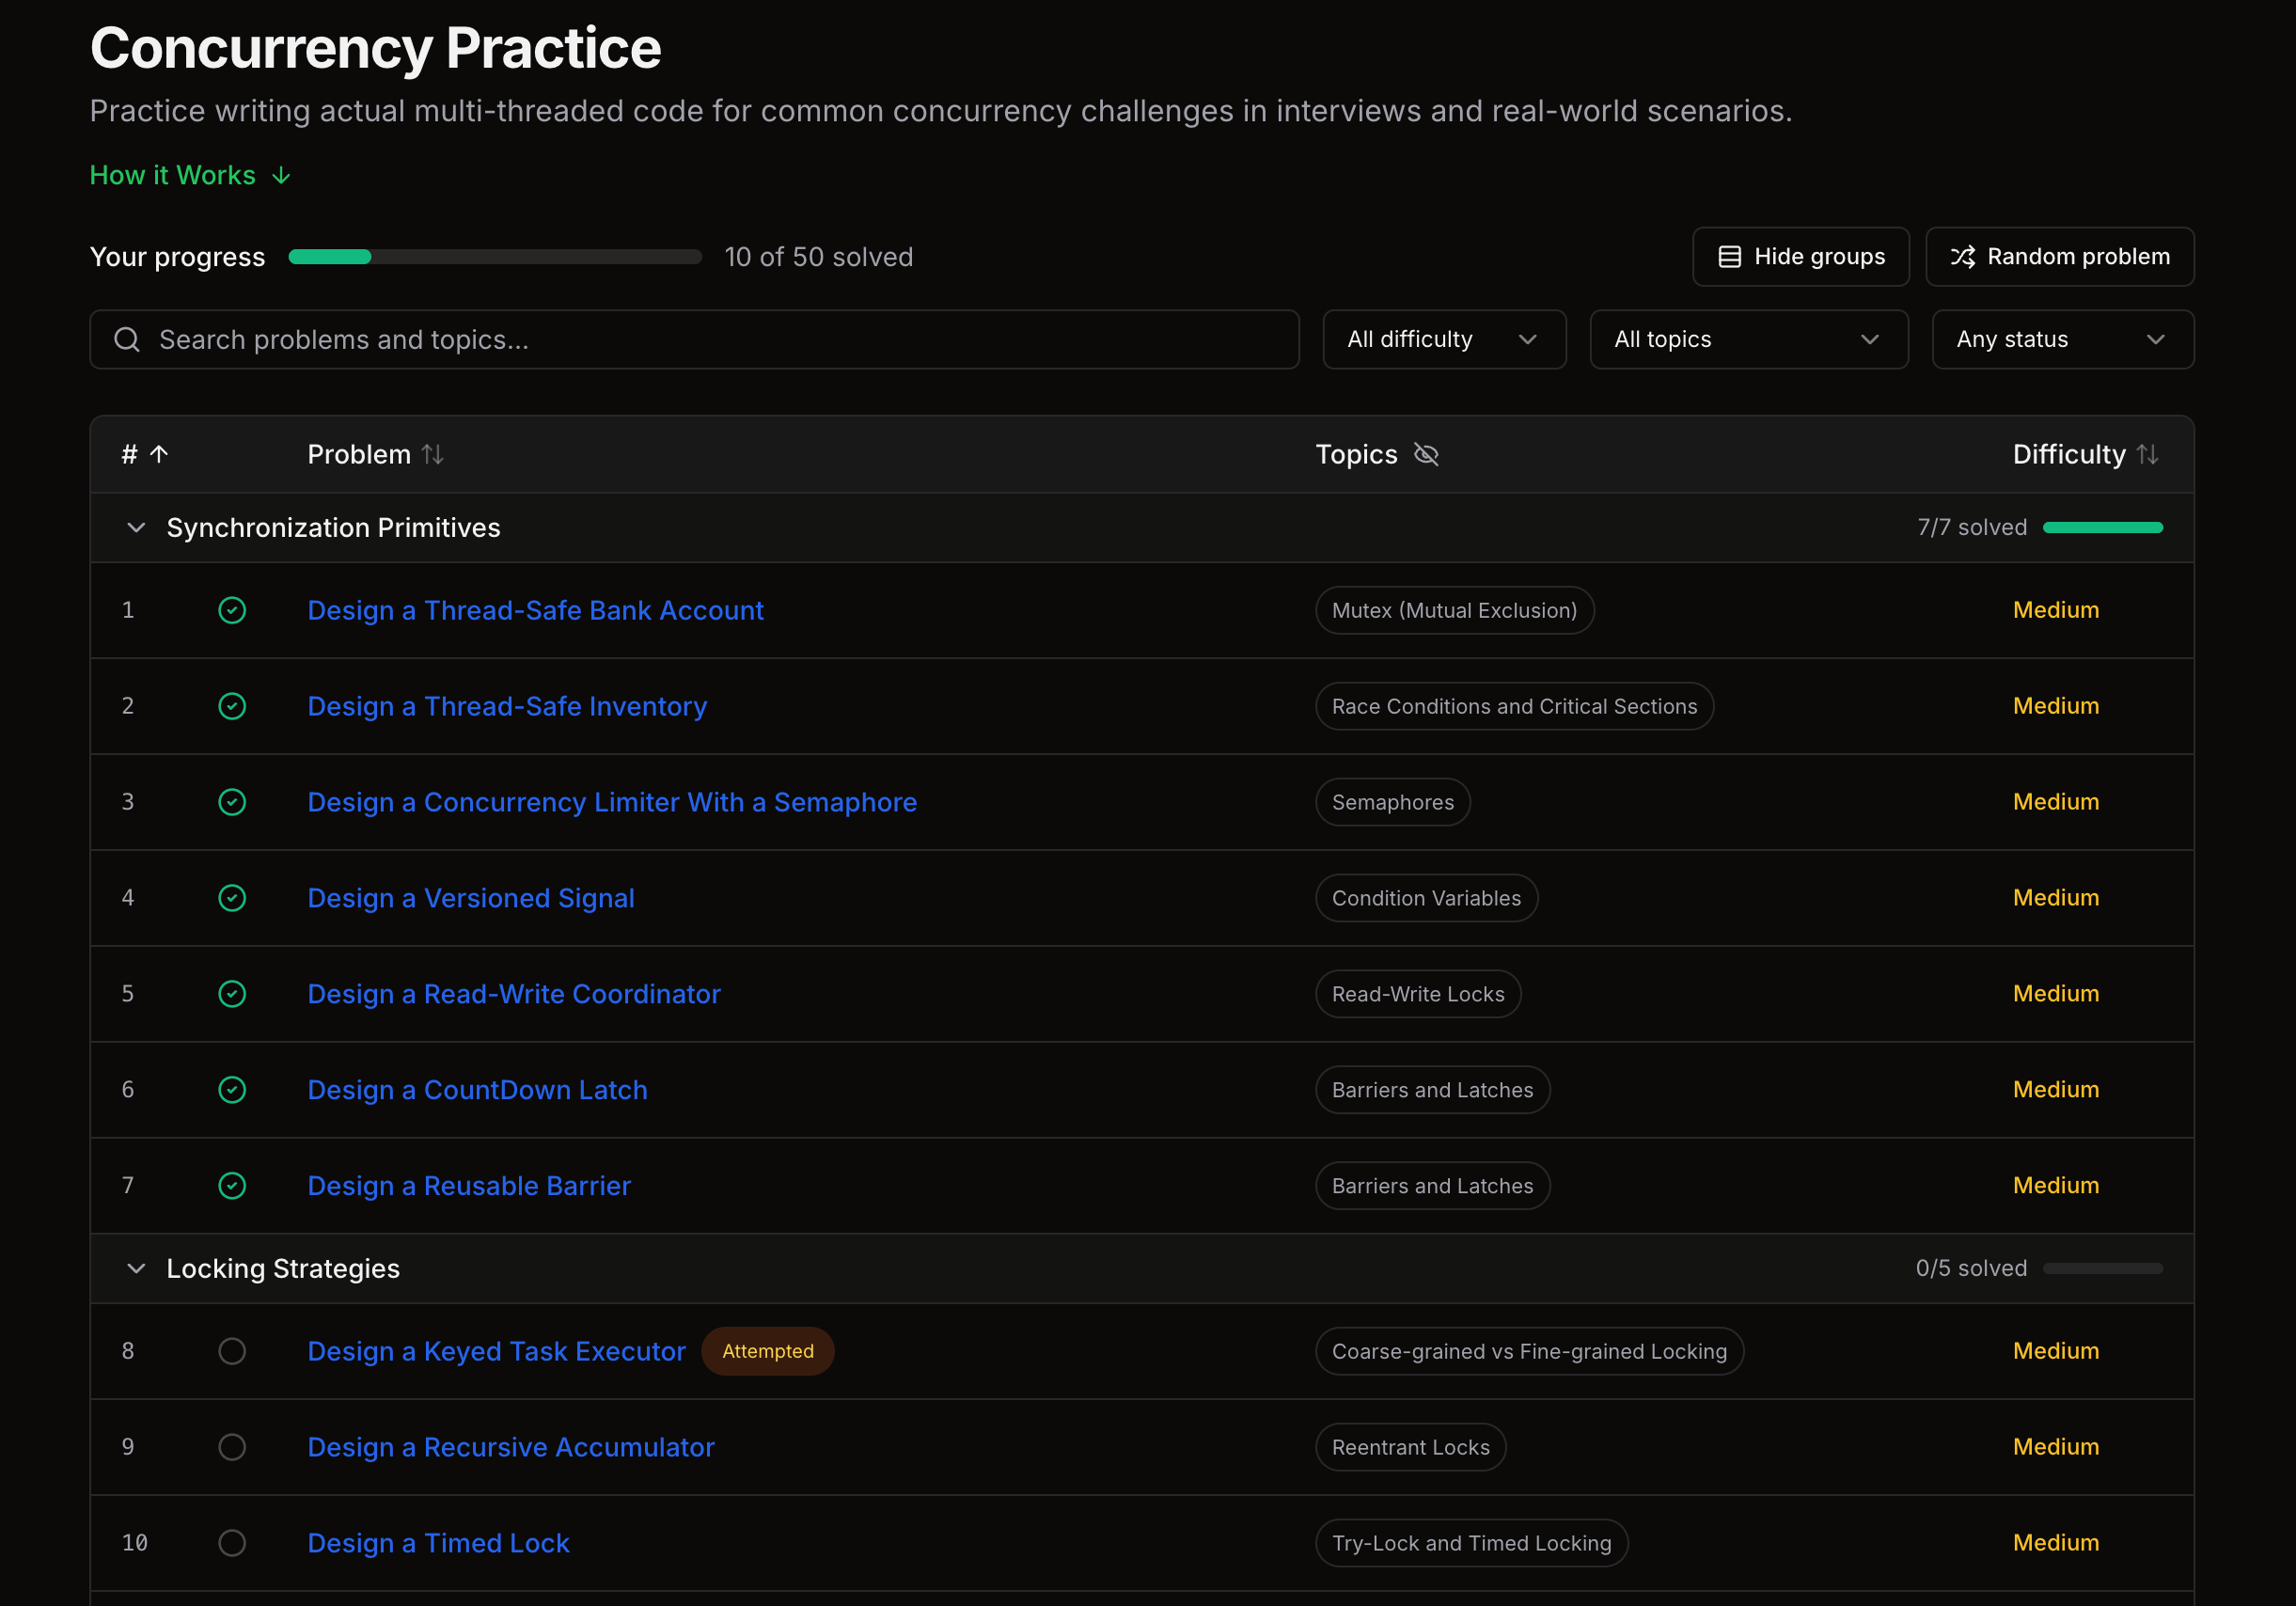Click solved checkmark for CountDown Latch
The image size is (2296, 1606).
232,1090
